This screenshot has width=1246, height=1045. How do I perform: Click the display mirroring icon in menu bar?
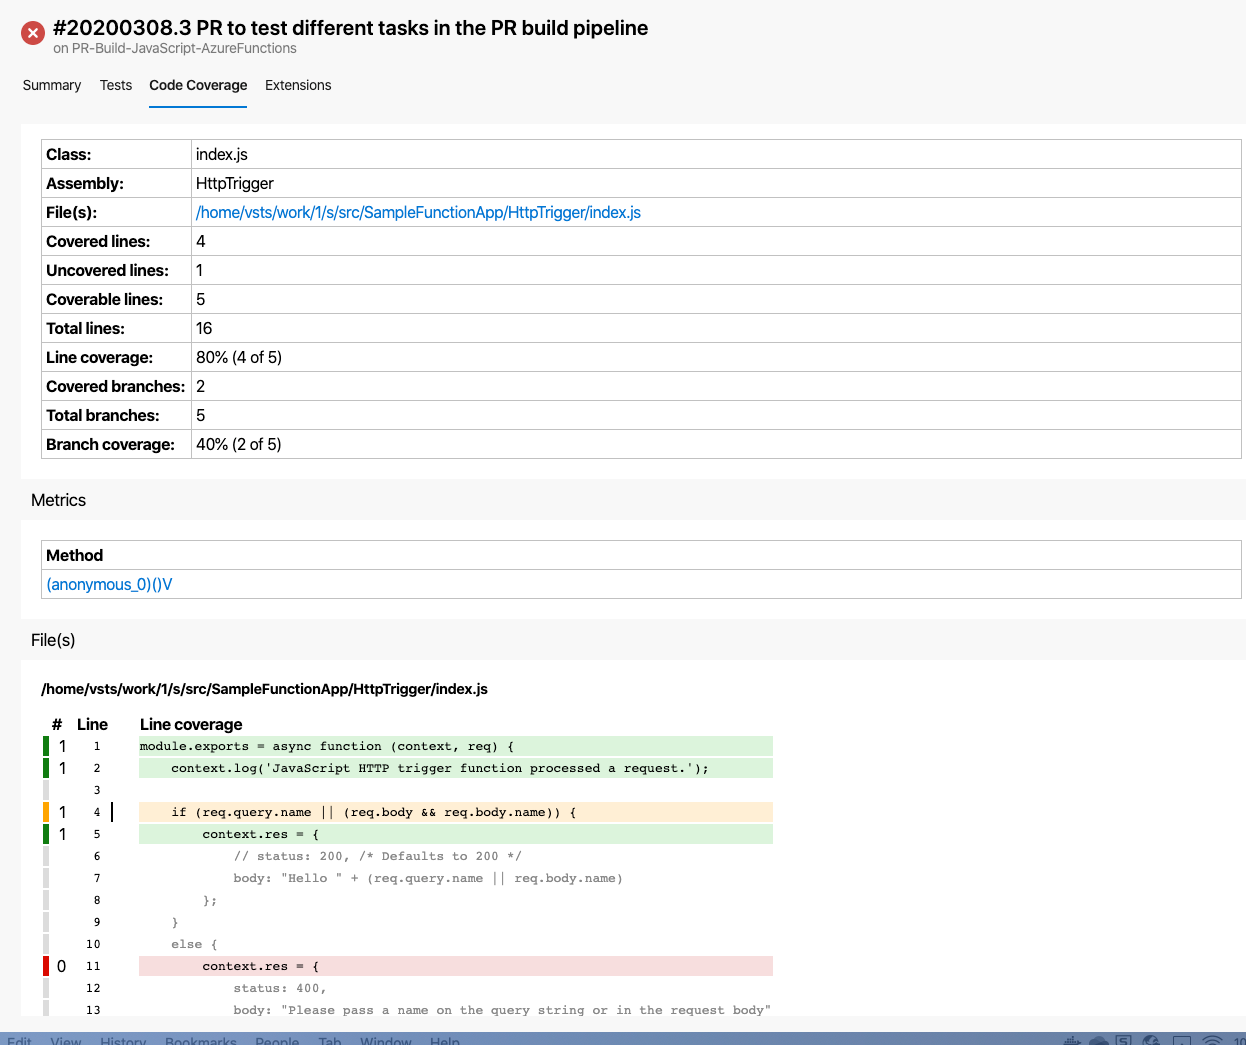[x=1180, y=1040]
